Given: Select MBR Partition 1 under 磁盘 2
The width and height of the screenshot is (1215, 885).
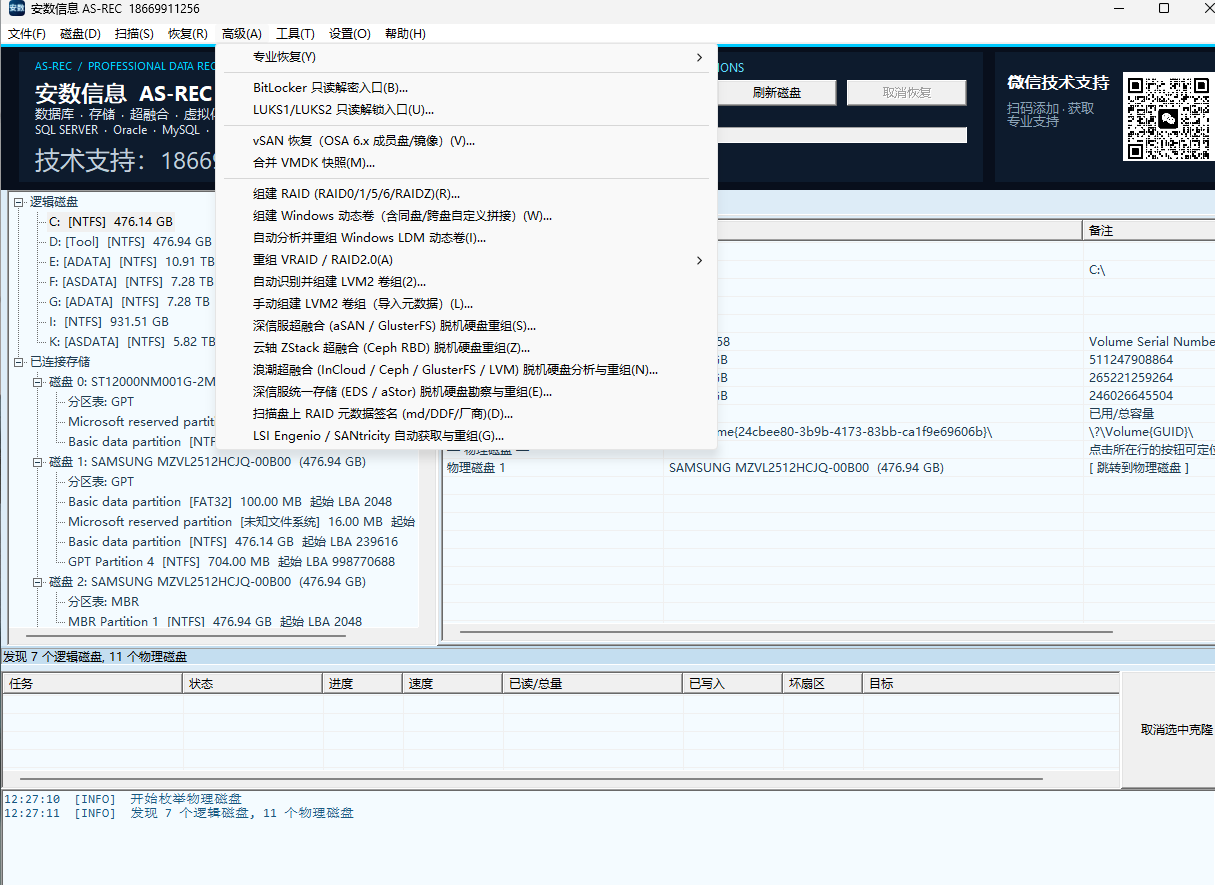Looking at the screenshot, I should tap(215, 622).
